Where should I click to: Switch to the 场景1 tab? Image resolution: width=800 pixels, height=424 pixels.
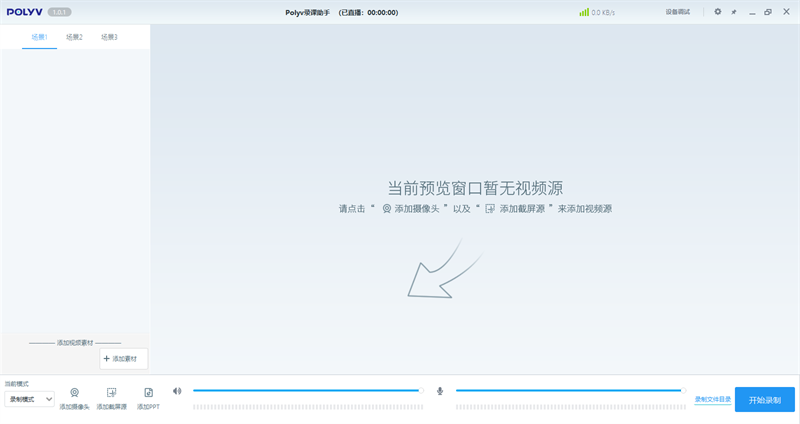[x=39, y=37]
